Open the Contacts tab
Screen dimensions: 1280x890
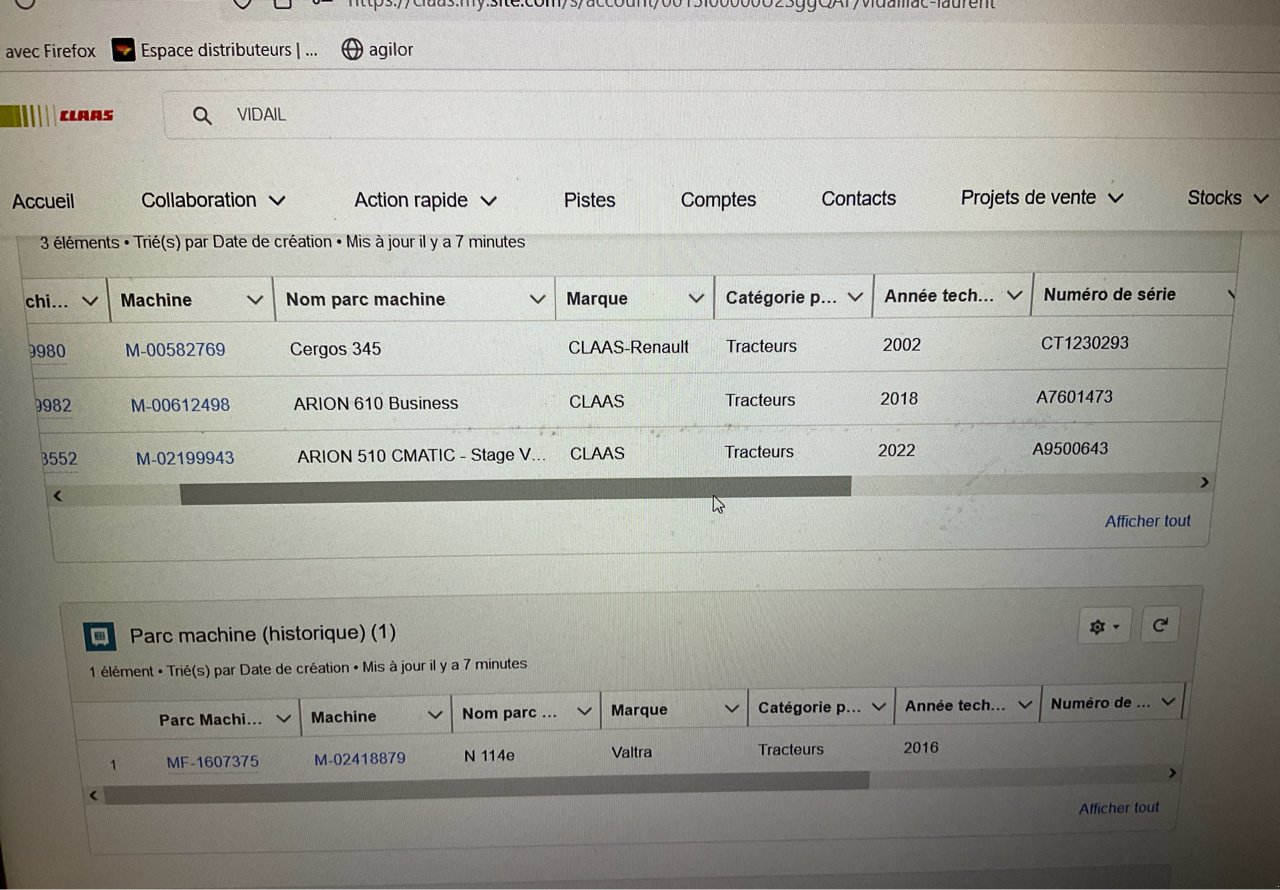tap(858, 199)
